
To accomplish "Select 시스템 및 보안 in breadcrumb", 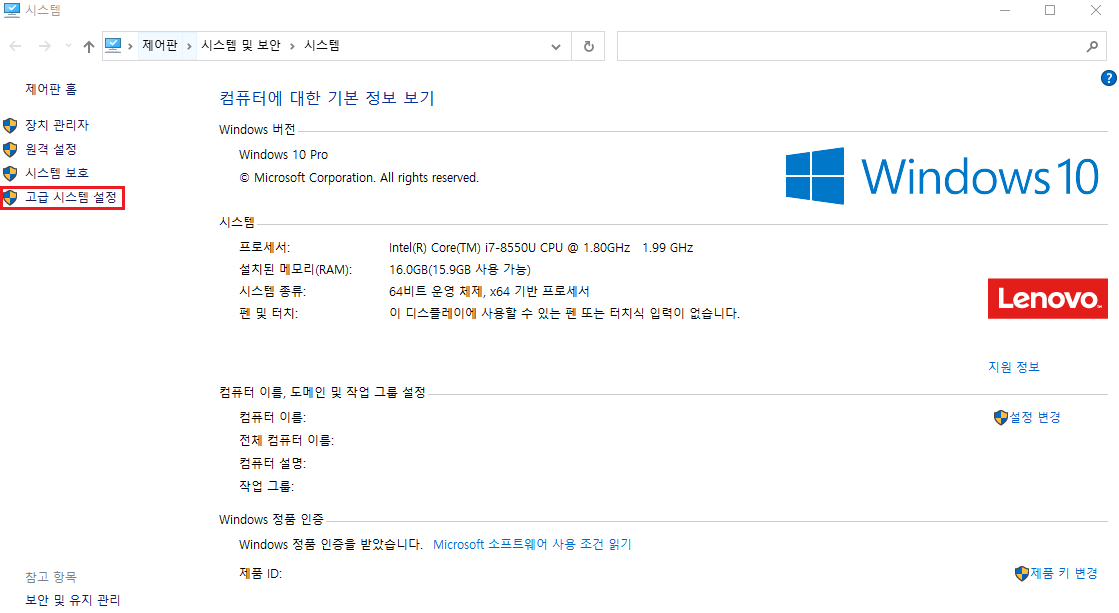I will point(241,46).
